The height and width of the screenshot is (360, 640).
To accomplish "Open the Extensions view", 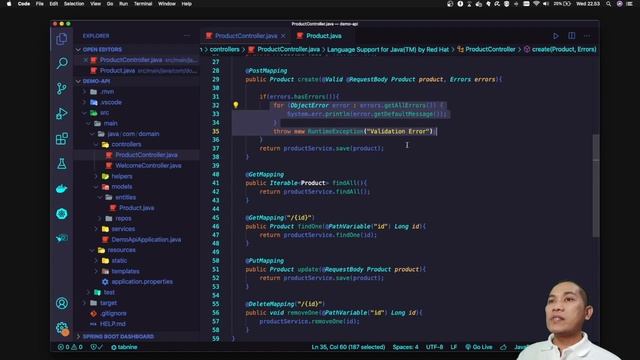I will click(62, 139).
